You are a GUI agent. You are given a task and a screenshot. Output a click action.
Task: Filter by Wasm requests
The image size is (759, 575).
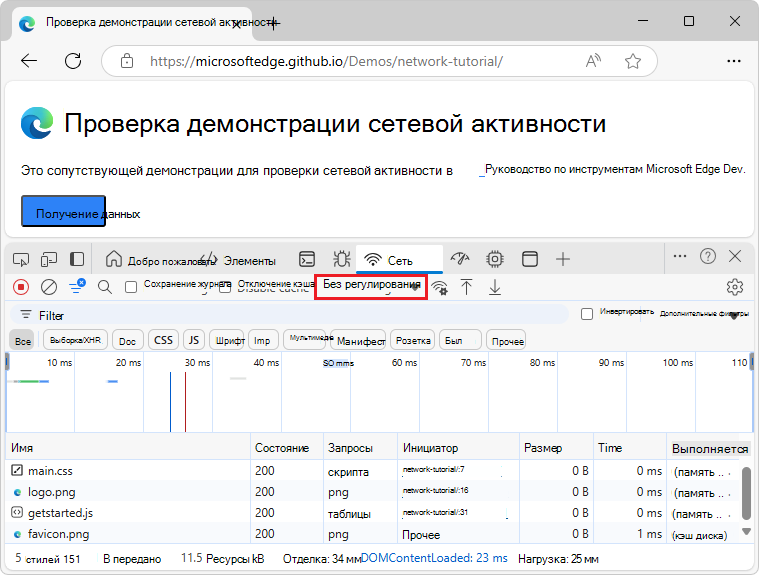click(x=460, y=341)
